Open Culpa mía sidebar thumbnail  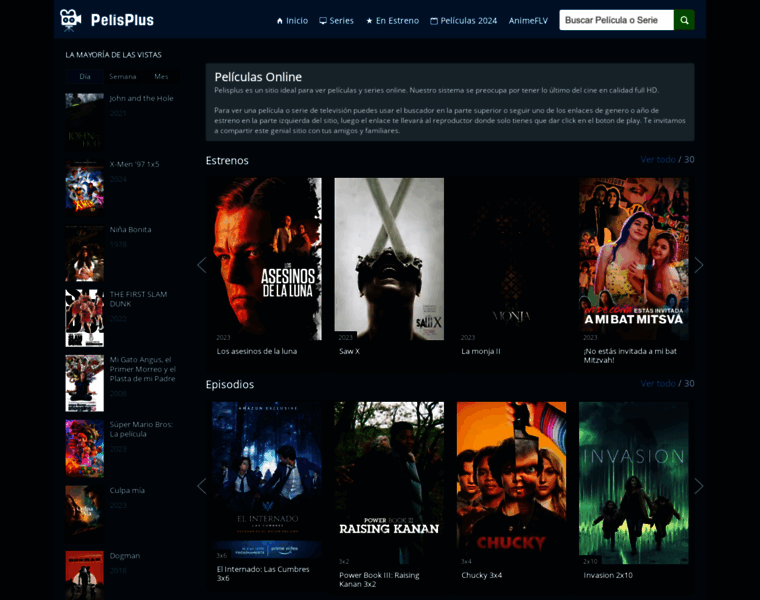coord(85,514)
